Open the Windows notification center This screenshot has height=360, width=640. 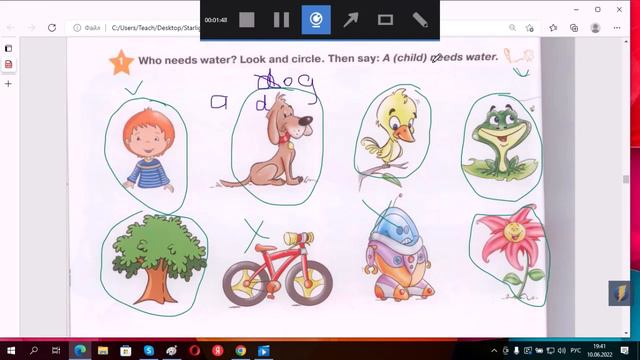(624, 351)
